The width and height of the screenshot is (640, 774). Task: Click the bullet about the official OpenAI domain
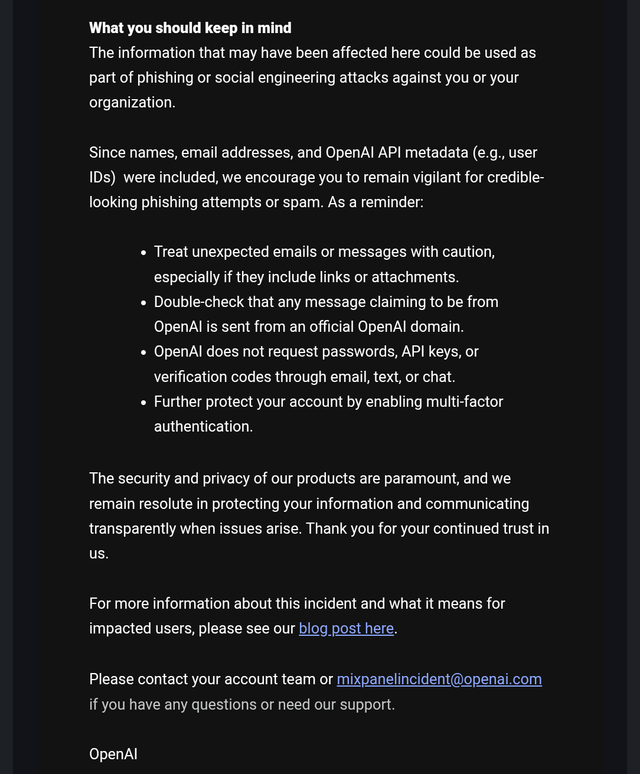326,314
